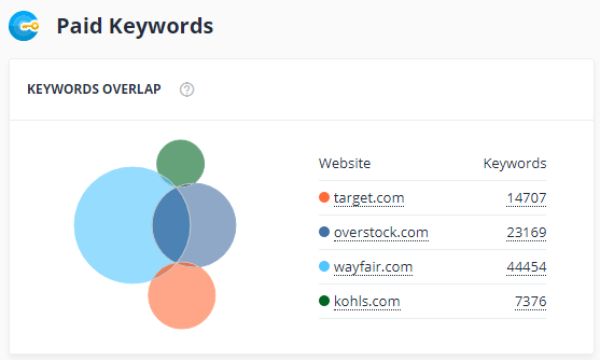
Task: Click the dark blue overstock.com legend dot
Action: coord(324,232)
